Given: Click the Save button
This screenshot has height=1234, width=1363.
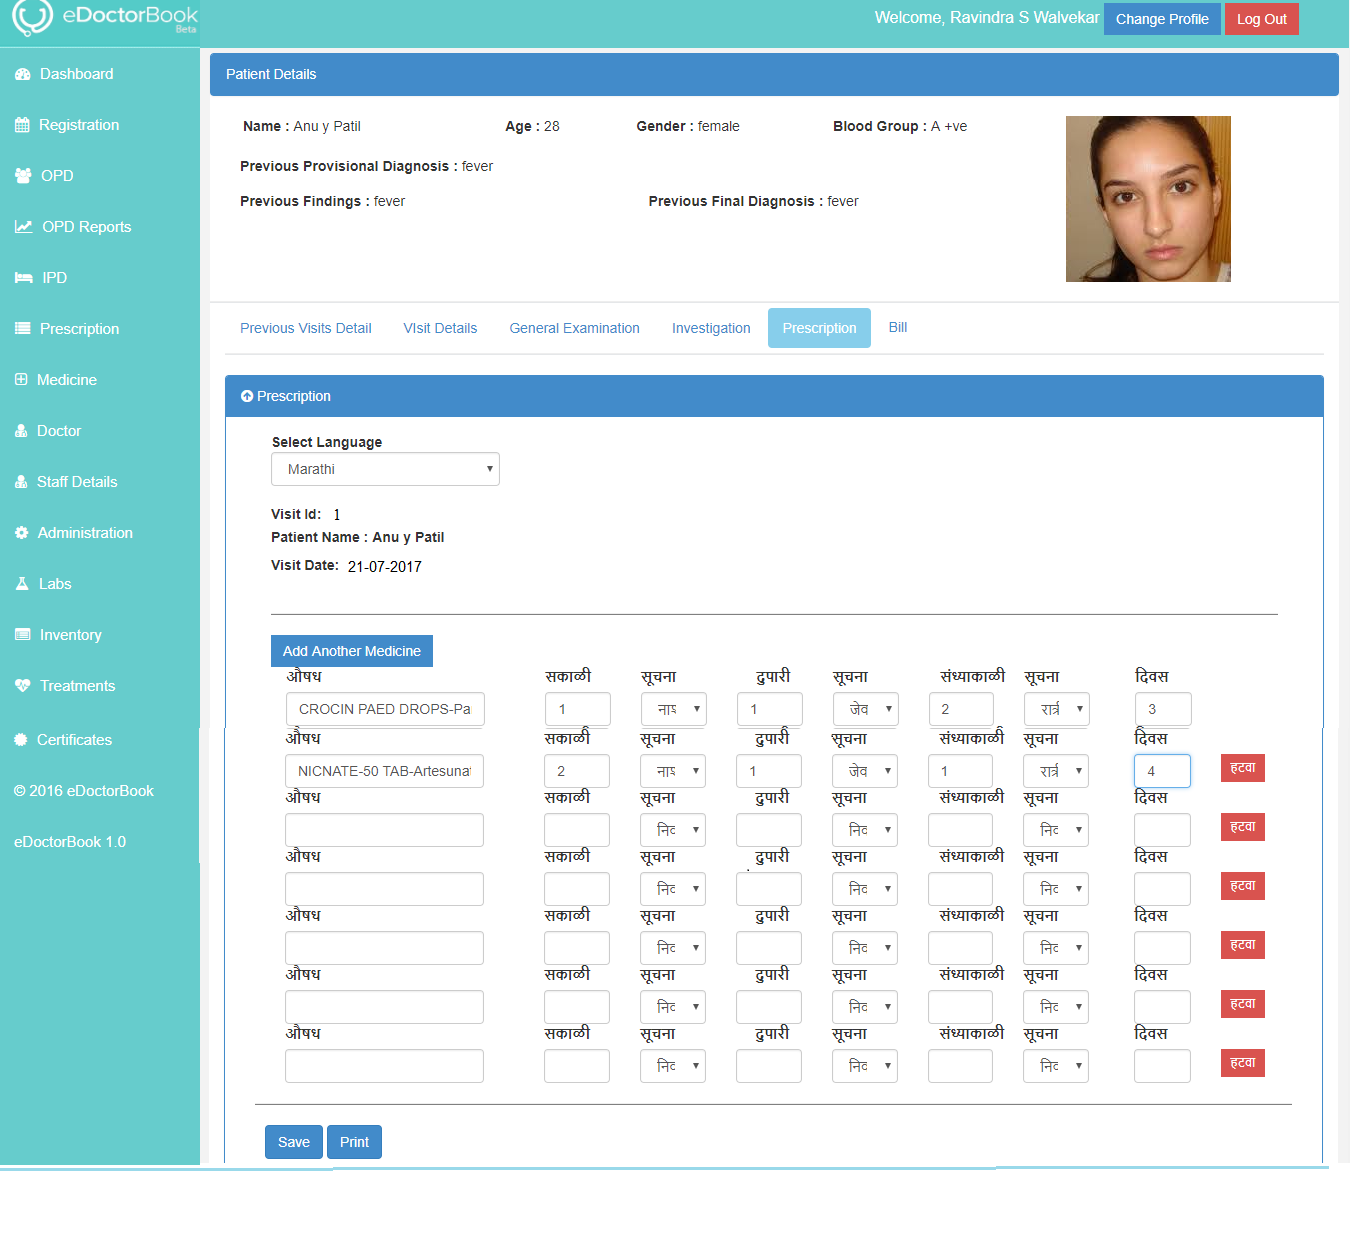Looking at the screenshot, I should 293,1142.
